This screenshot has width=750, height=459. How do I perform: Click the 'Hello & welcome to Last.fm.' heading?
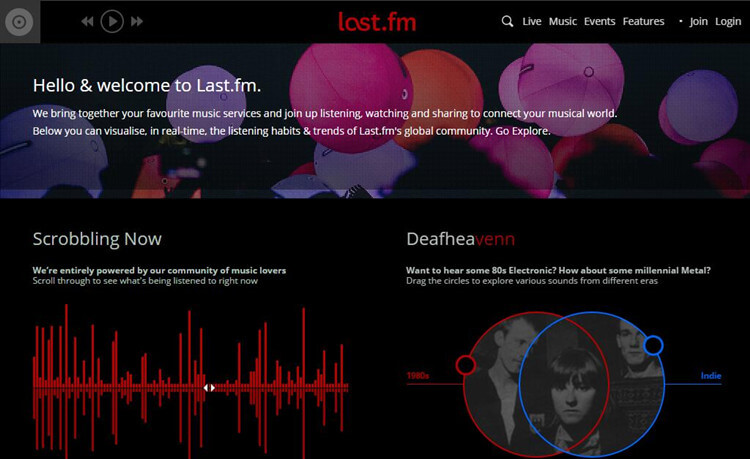click(147, 86)
